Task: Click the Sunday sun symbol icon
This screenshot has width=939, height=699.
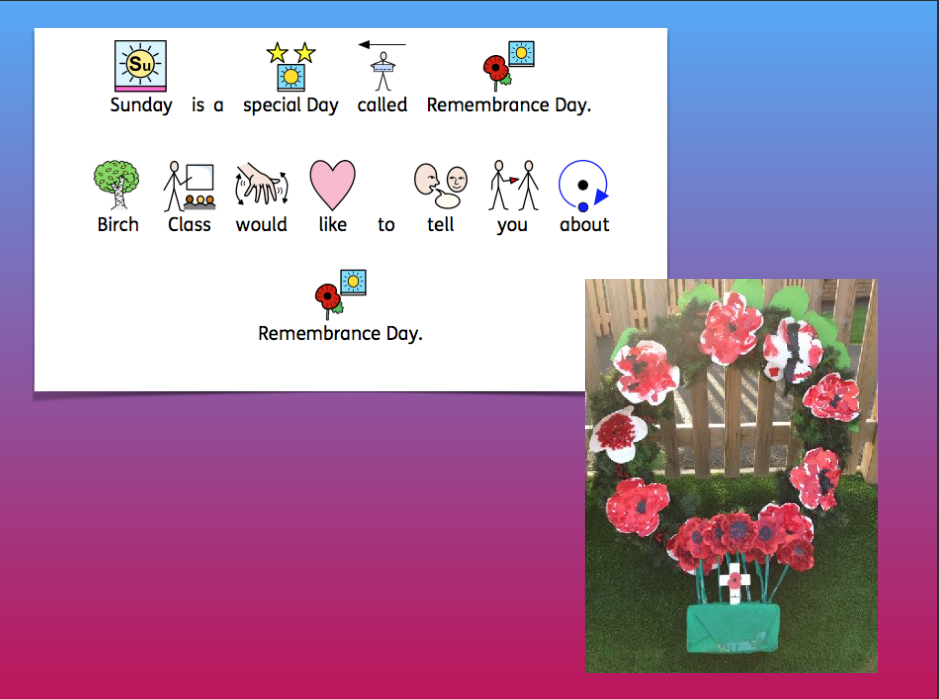Action: [140, 65]
